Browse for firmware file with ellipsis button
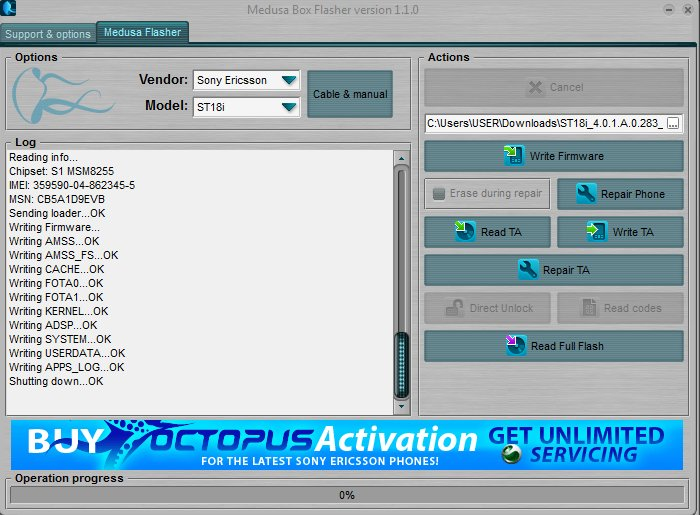 pos(673,123)
